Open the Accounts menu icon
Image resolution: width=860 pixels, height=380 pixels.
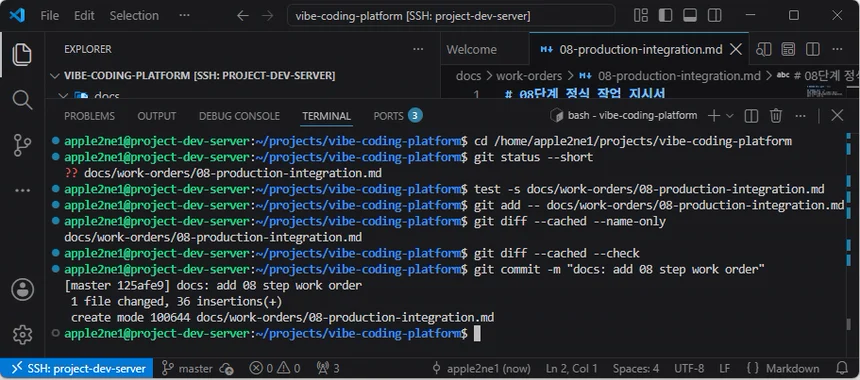click(22, 290)
